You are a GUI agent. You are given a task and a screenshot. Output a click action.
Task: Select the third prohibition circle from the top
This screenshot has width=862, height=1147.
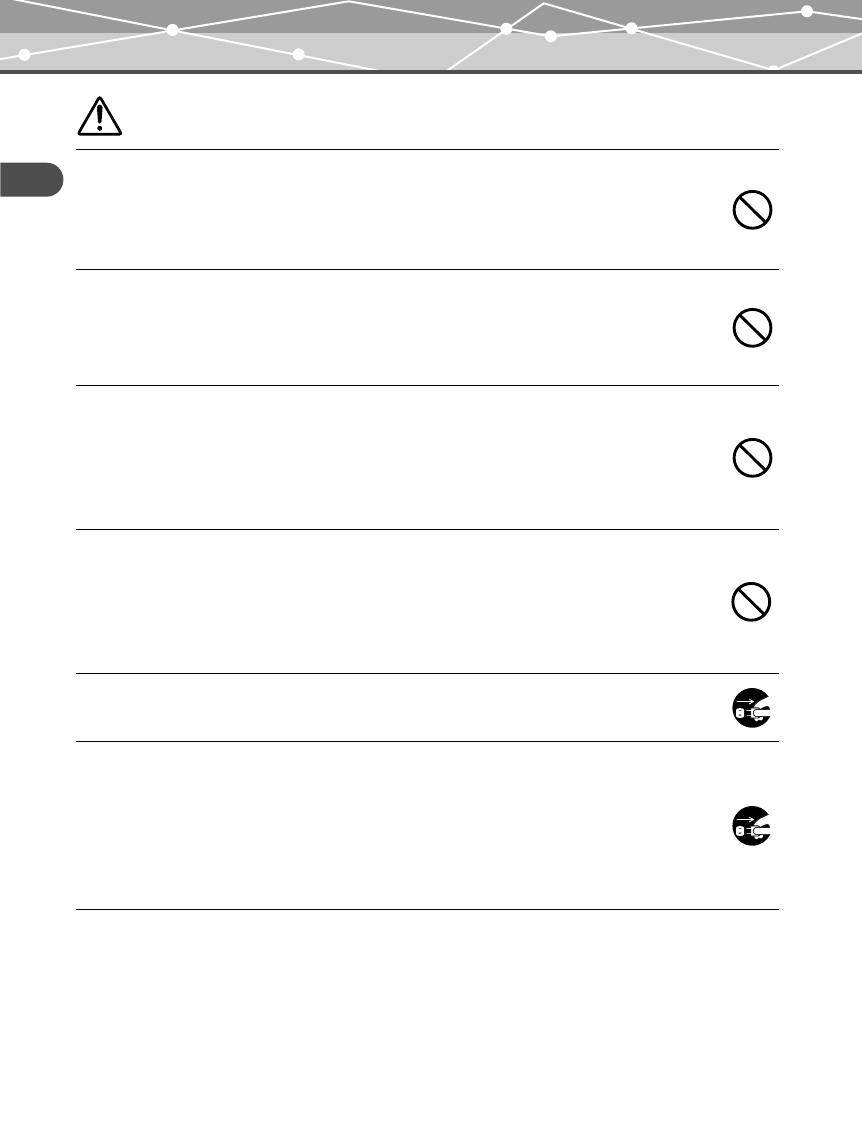pyautogui.click(x=752, y=458)
